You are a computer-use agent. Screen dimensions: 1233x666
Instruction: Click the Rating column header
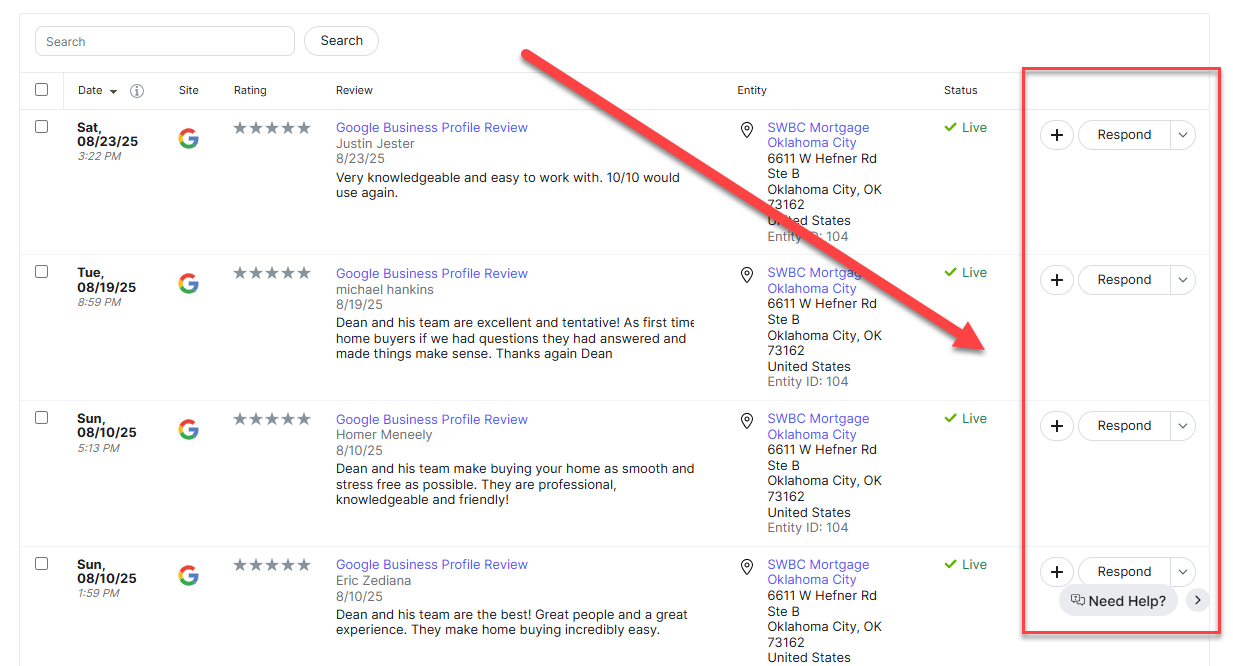[250, 90]
